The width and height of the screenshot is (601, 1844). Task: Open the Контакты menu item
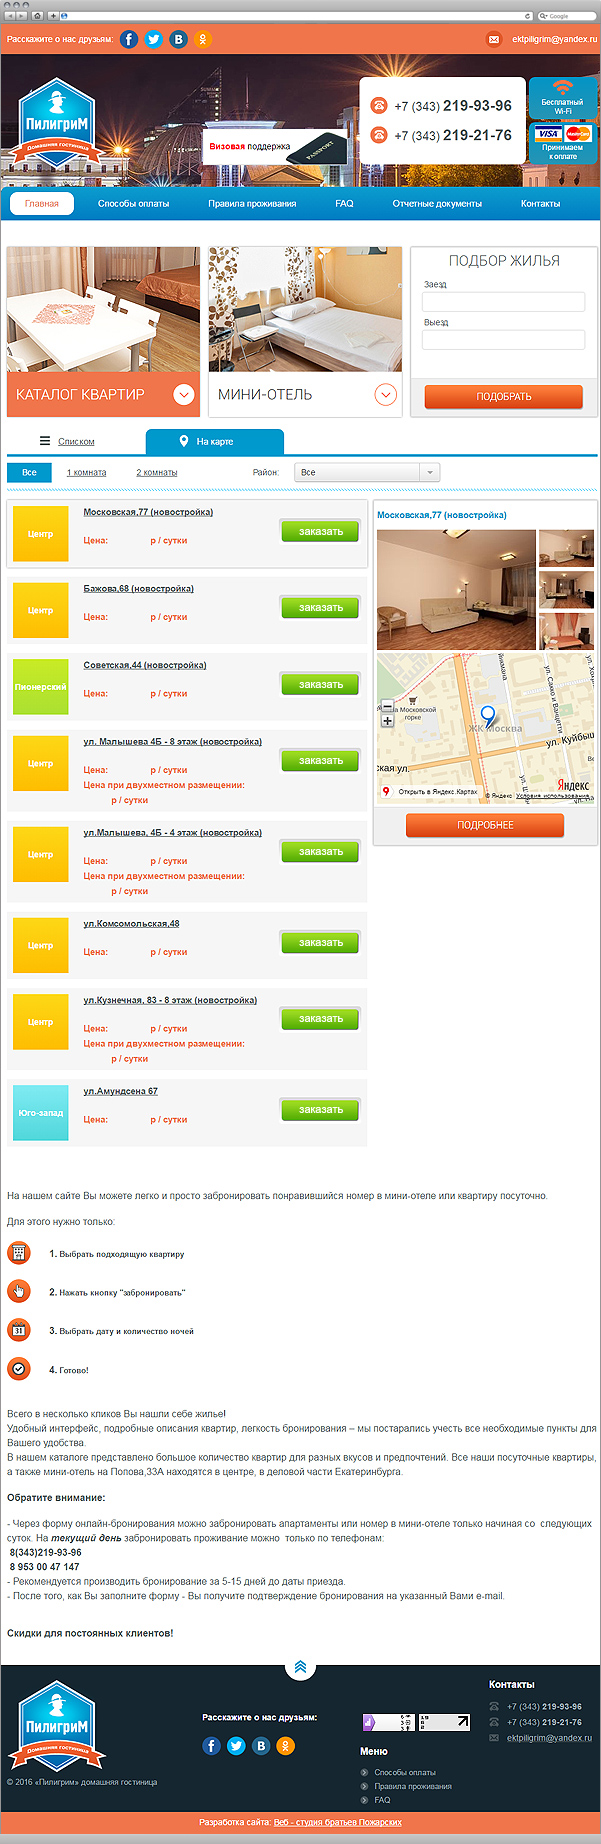click(540, 203)
